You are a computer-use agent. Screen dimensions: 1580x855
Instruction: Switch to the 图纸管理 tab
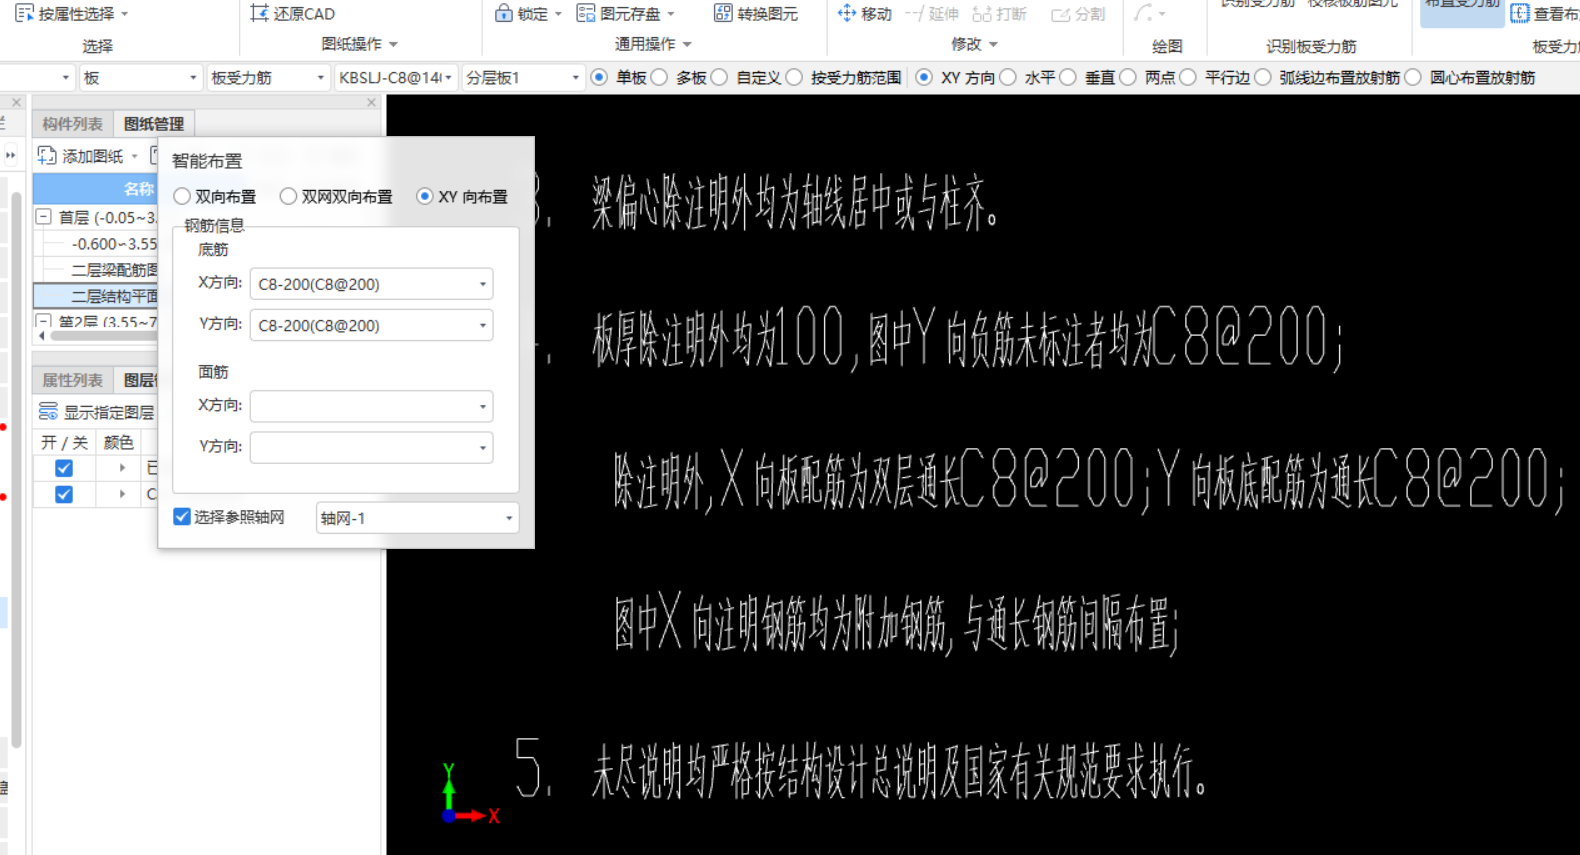154,124
